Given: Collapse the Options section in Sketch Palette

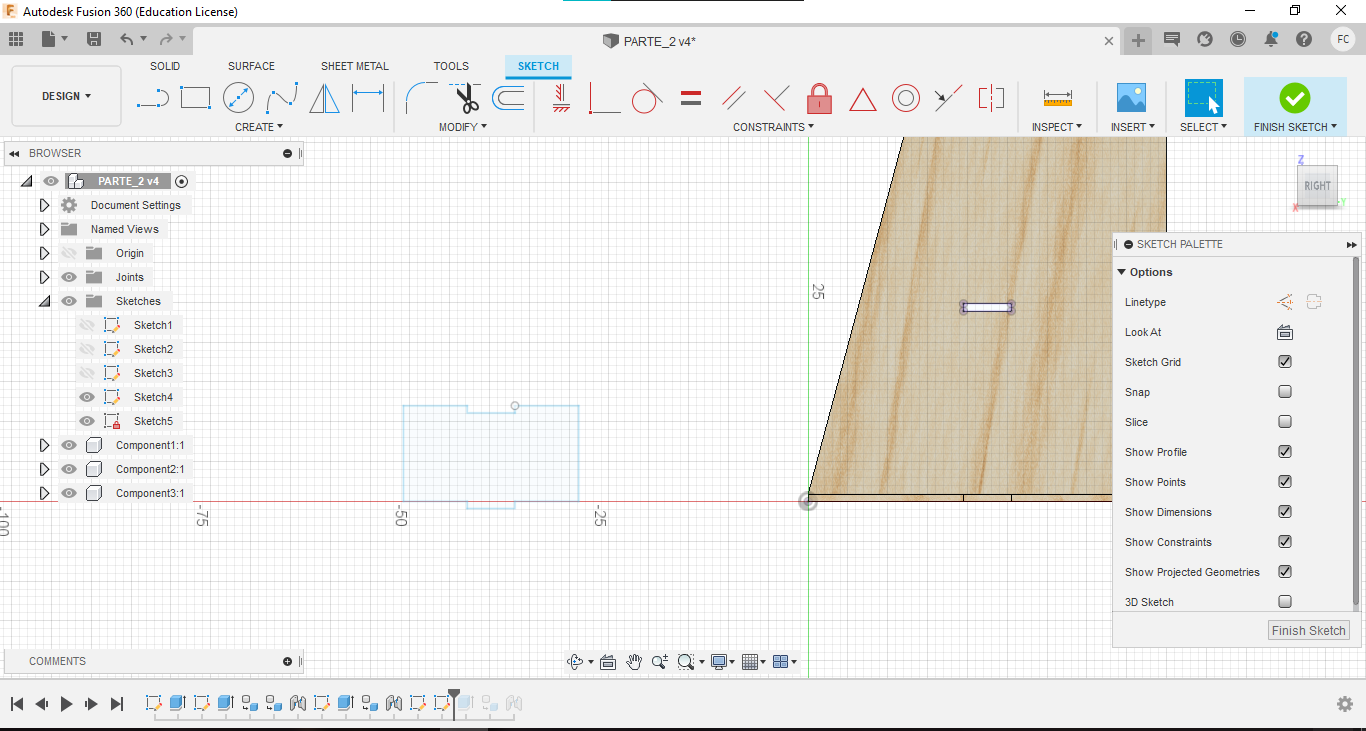Looking at the screenshot, I should (x=1122, y=272).
